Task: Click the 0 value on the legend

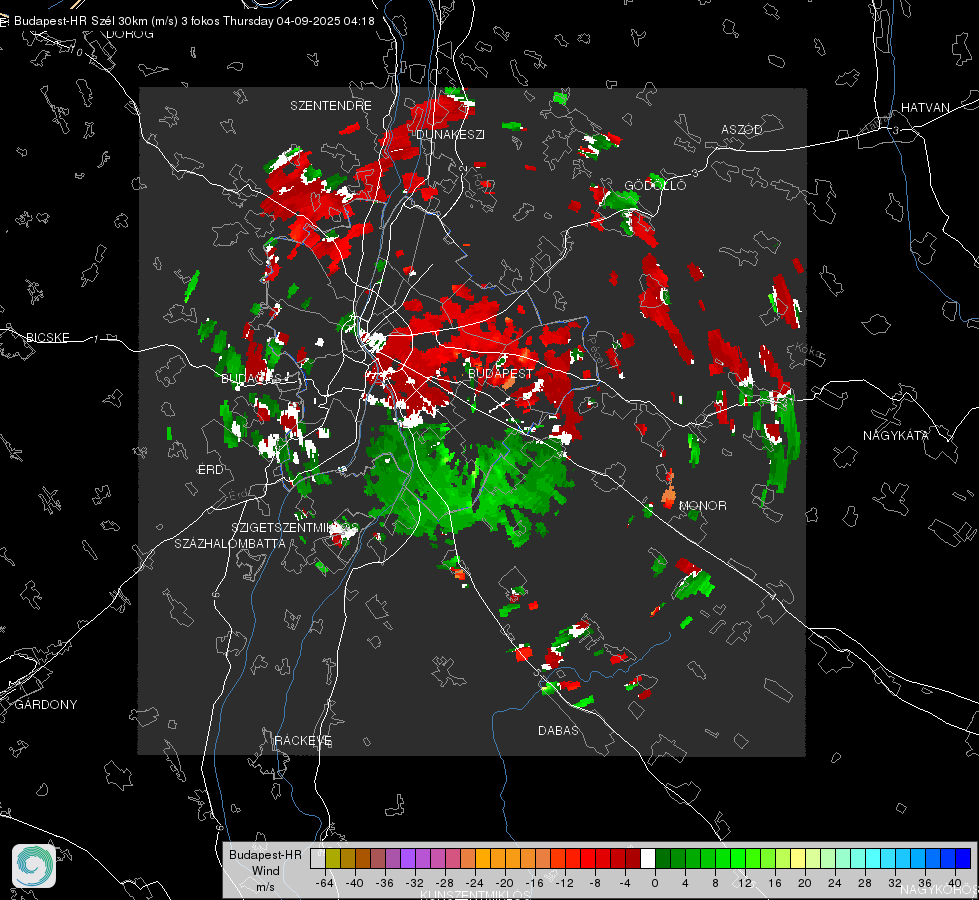Action: coord(655,883)
